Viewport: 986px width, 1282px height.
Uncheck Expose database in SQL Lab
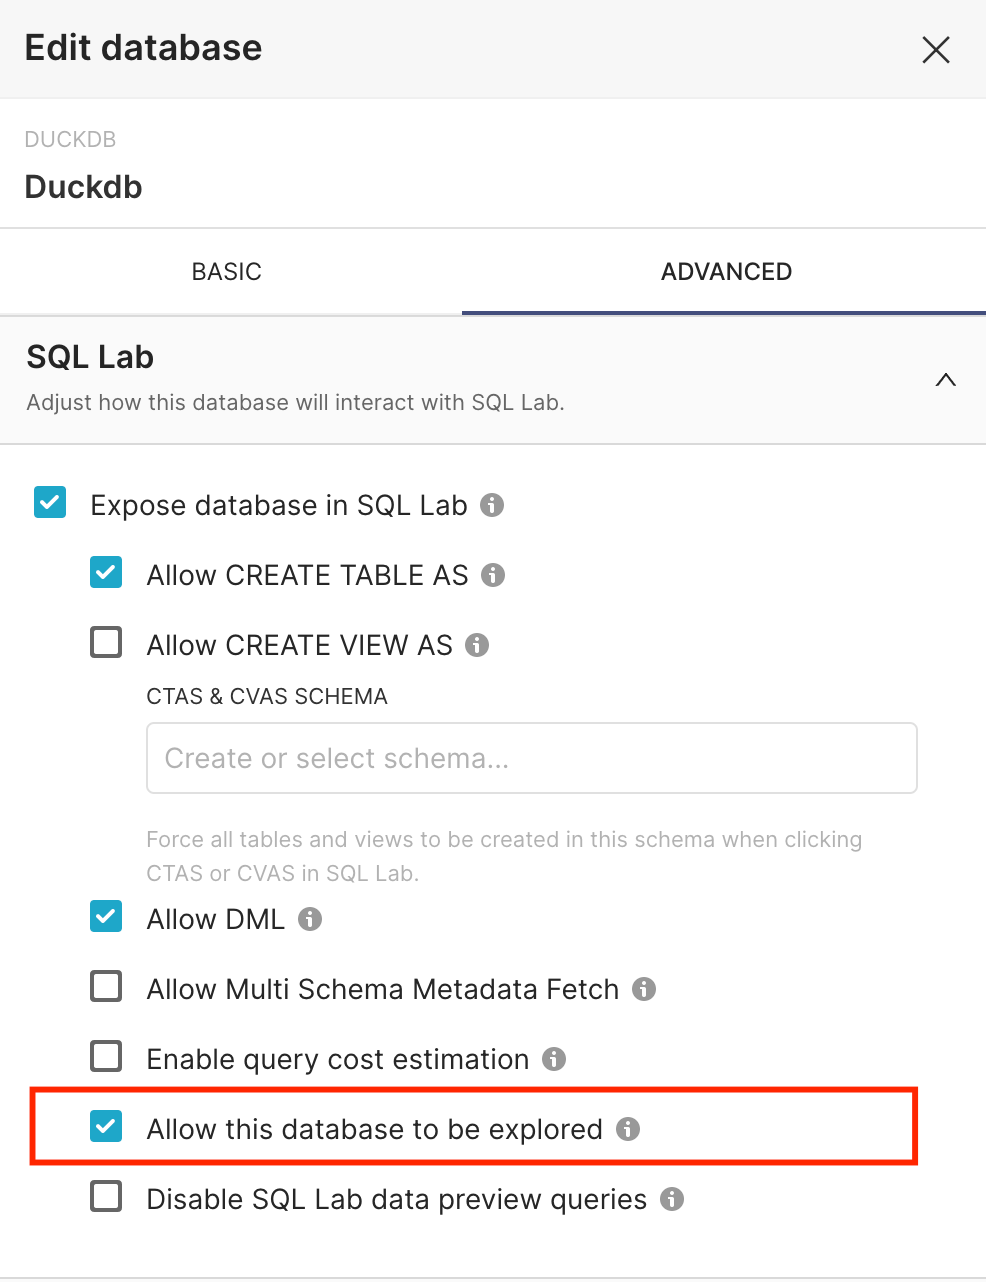[49, 503]
